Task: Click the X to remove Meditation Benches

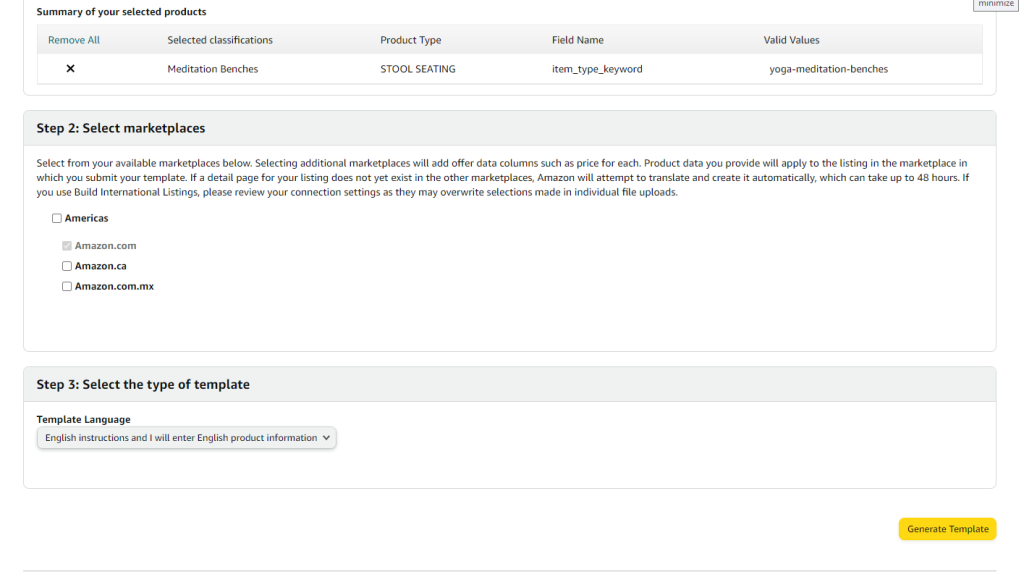Action: (x=71, y=69)
